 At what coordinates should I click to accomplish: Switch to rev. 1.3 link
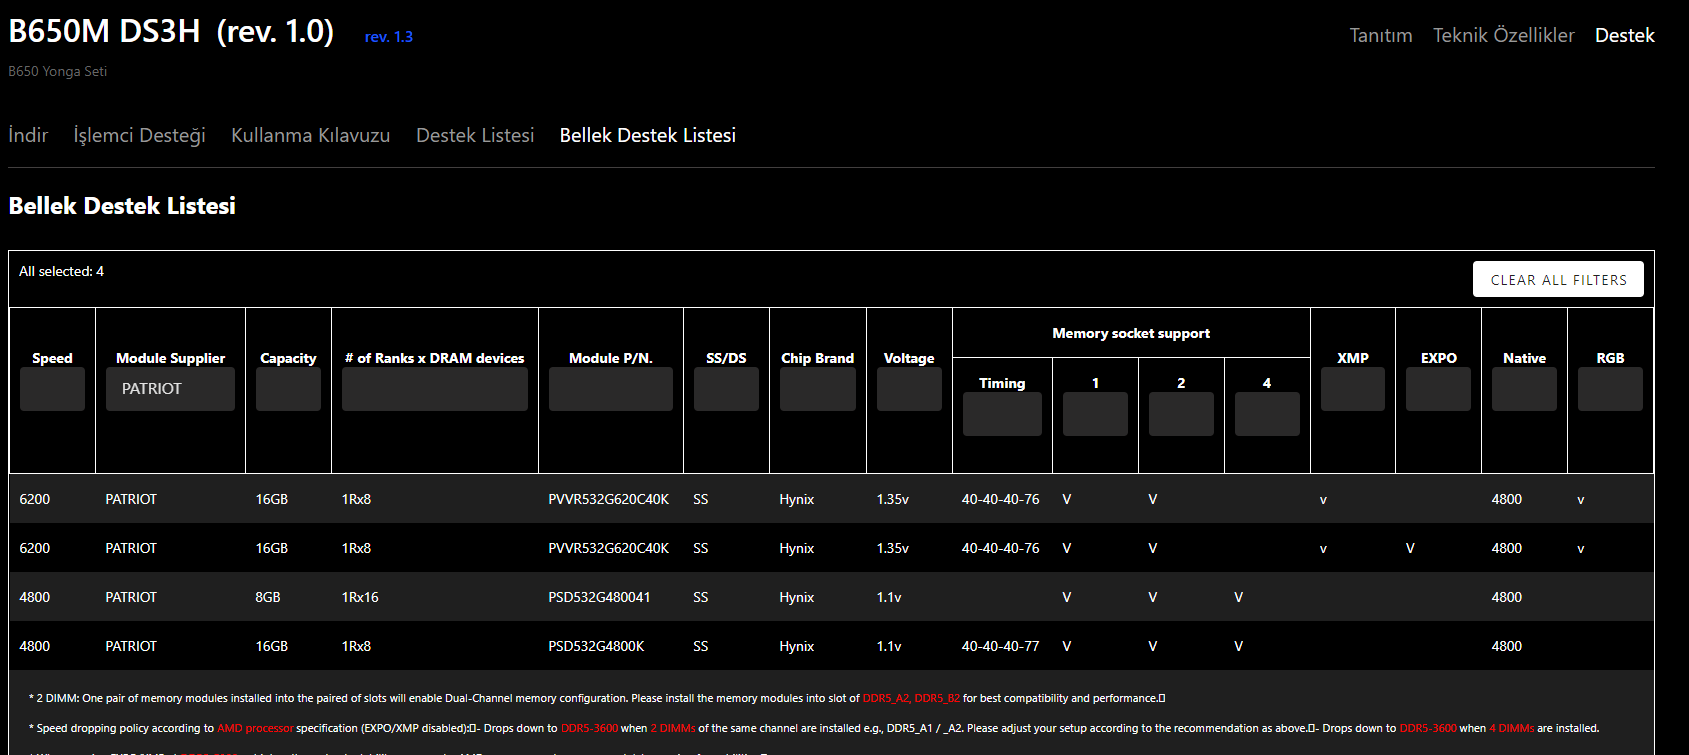389,37
